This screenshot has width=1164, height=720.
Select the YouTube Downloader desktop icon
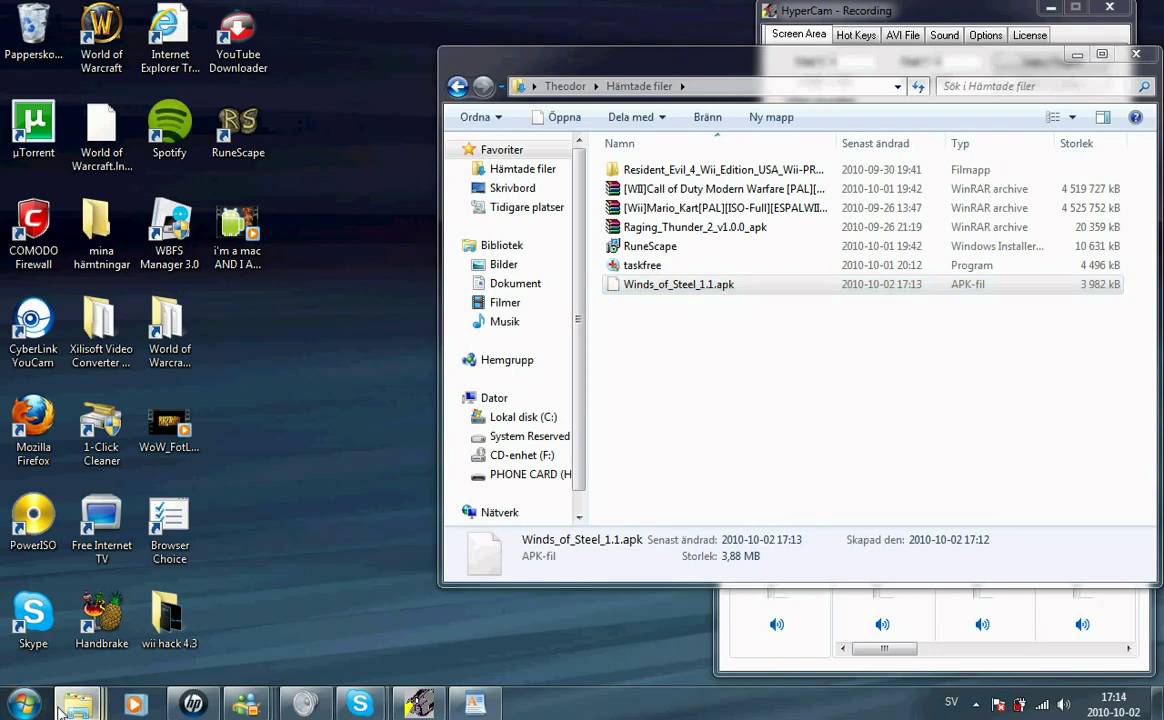coord(238,41)
